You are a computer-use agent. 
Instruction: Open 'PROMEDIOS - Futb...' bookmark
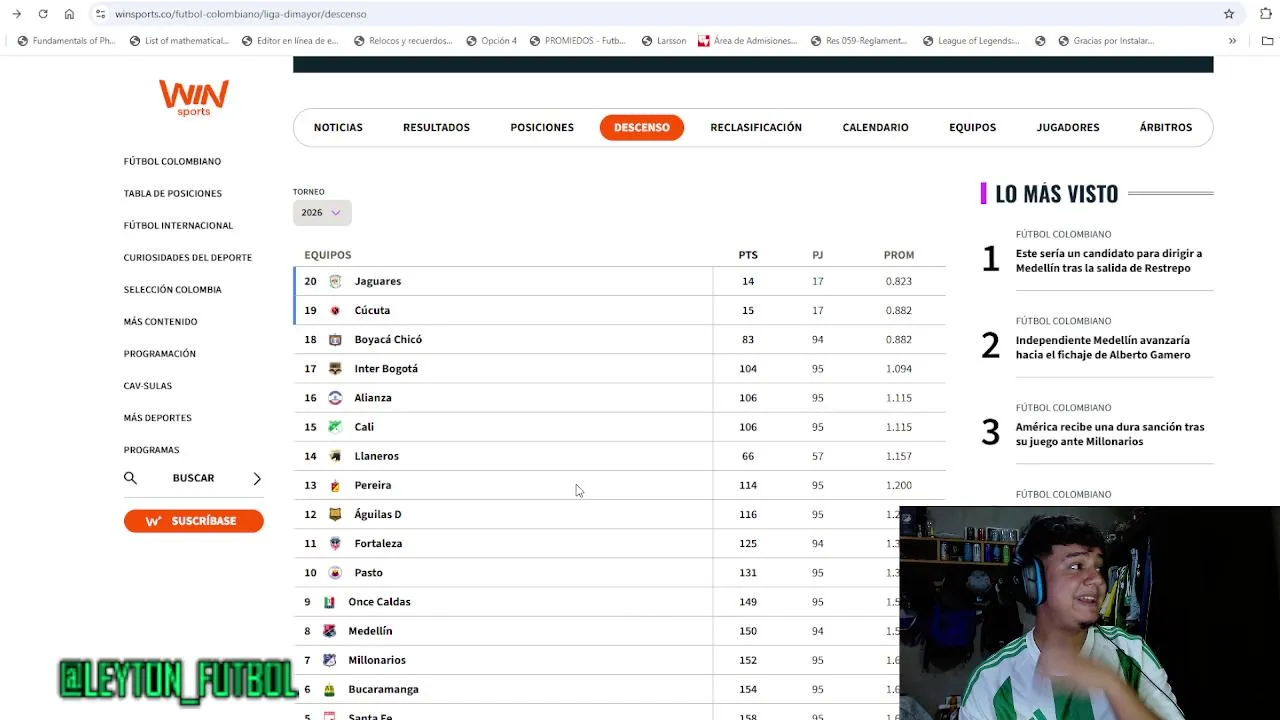coord(578,41)
